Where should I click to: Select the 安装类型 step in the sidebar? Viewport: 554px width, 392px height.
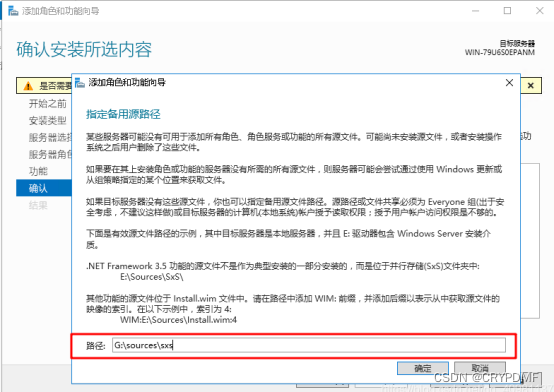47,121
